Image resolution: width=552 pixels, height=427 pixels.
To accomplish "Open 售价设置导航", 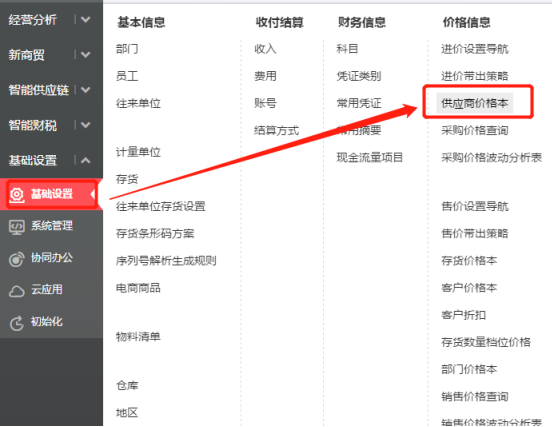I will pyautogui.click(x=475, y=206).
